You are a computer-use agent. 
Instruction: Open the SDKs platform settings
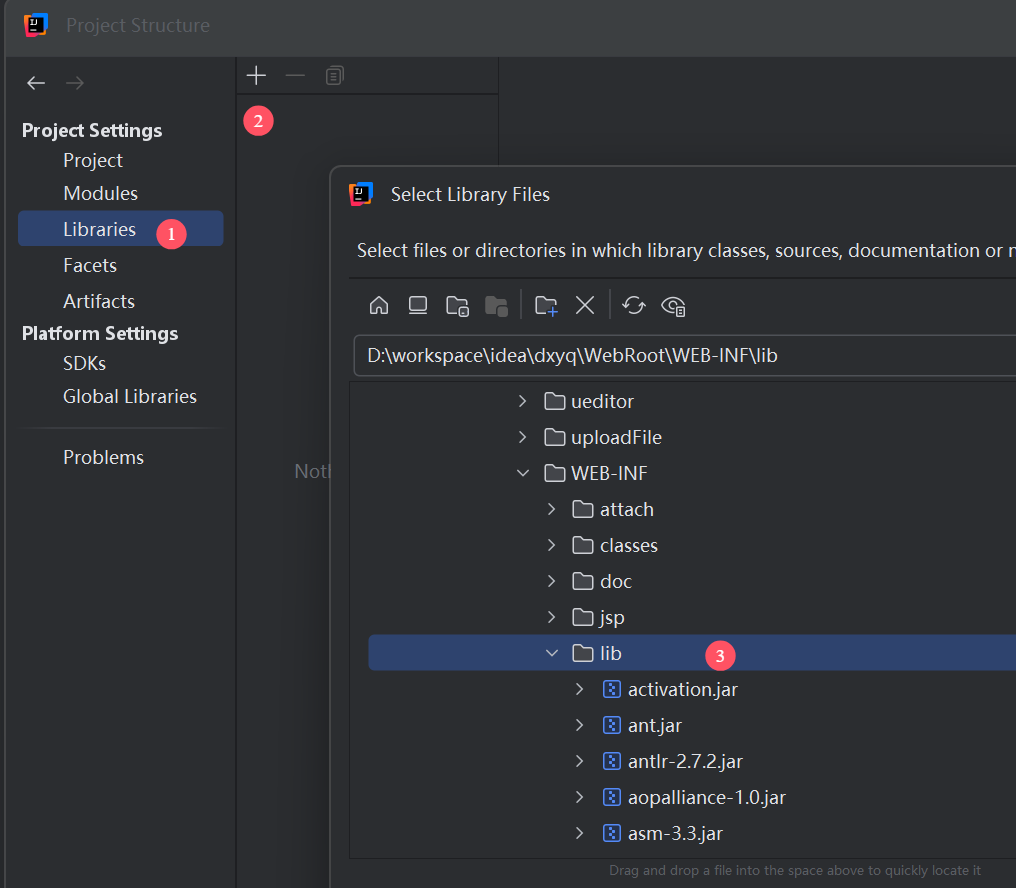point(84,364)
